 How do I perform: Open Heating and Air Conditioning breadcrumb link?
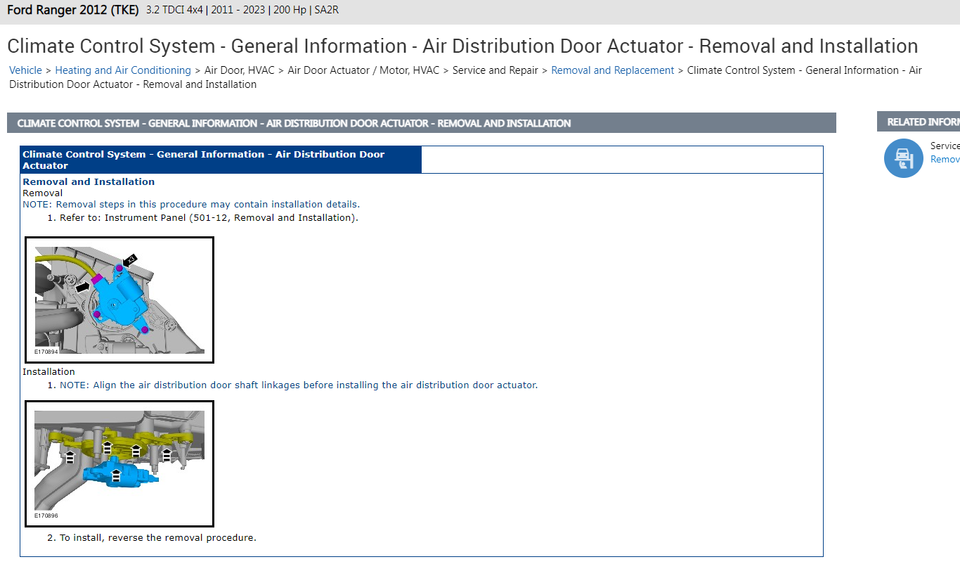coord(123,70)
